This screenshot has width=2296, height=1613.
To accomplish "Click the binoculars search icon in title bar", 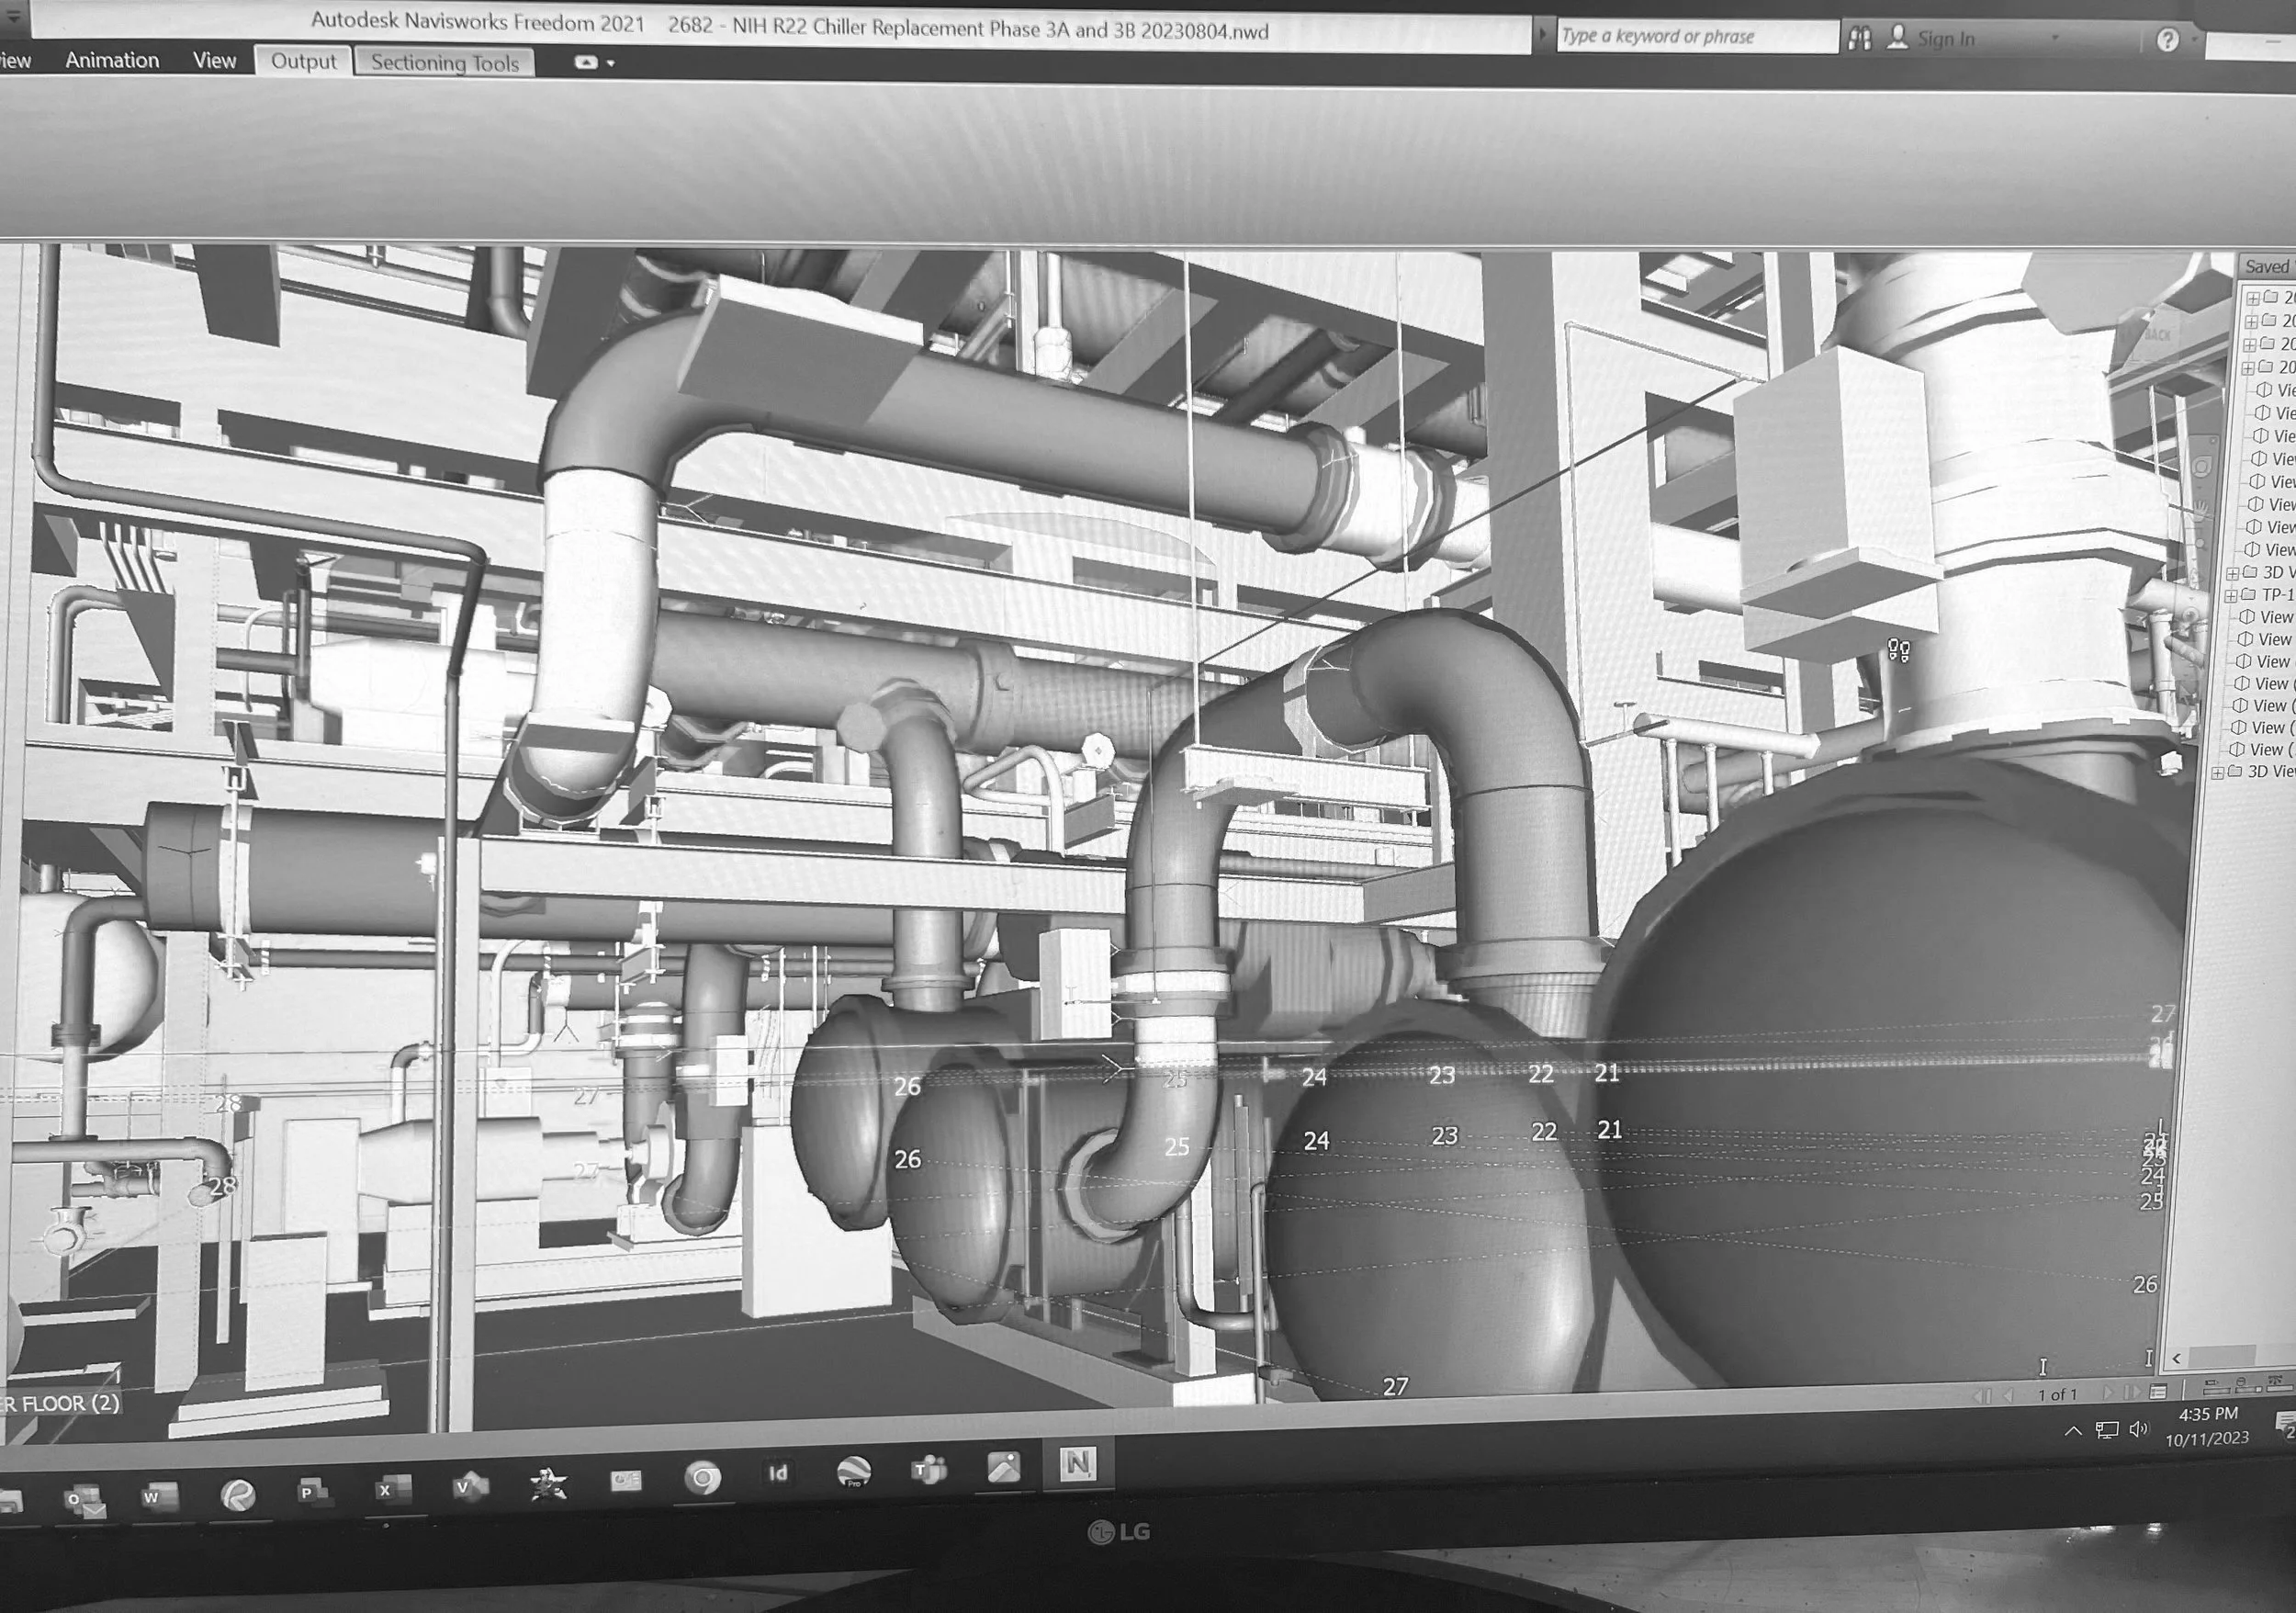I will (1860, 39).
